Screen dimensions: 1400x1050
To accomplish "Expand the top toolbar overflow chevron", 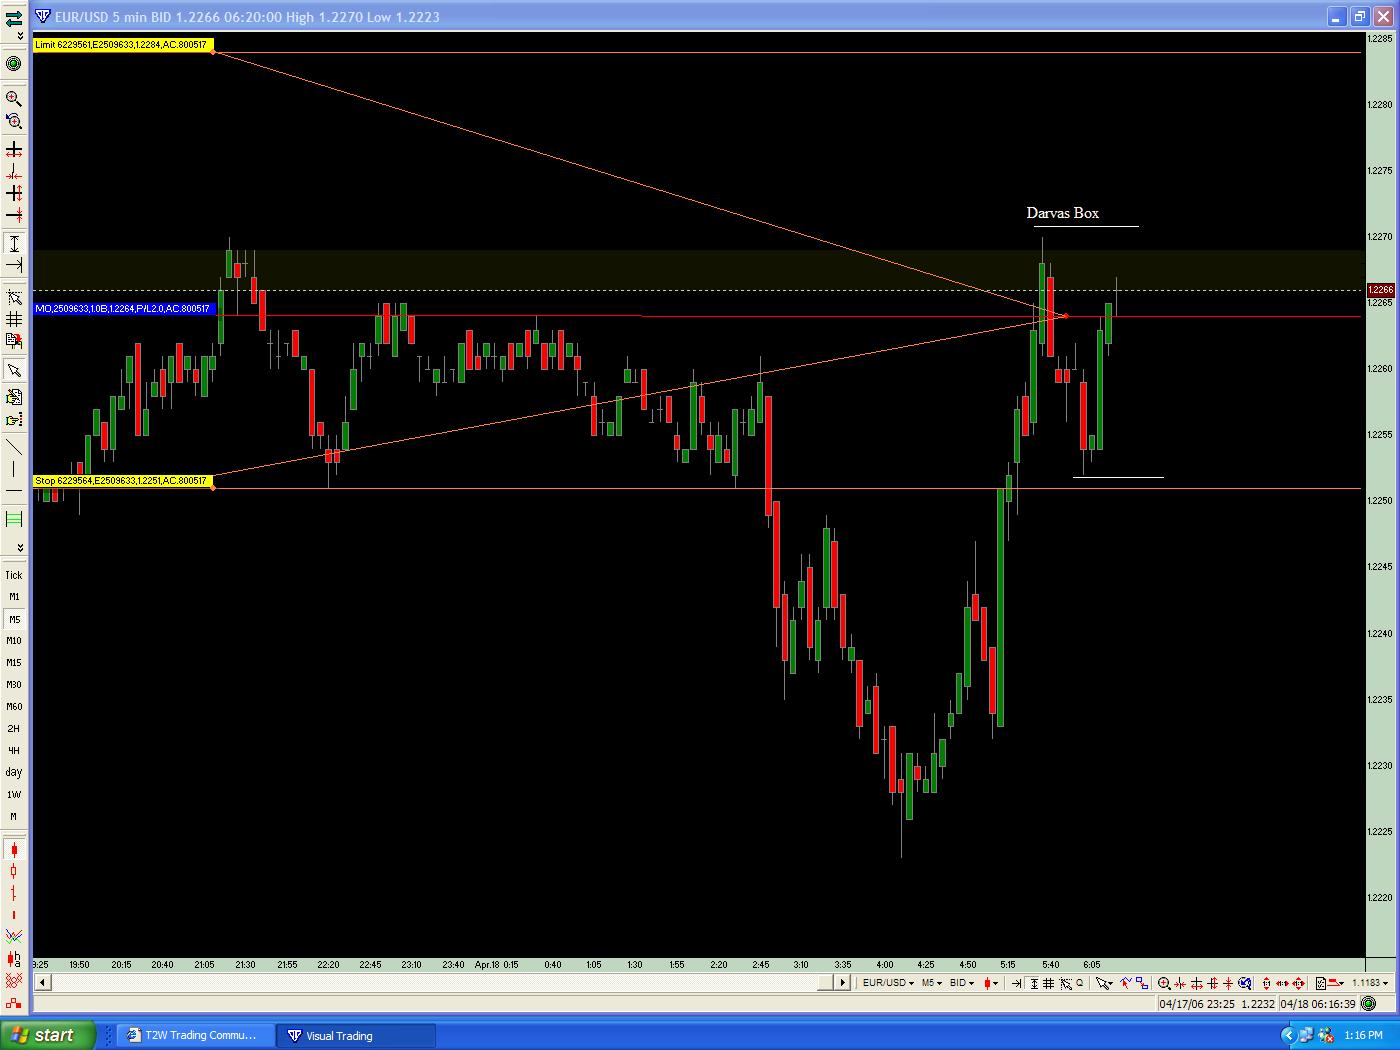I will 20,36.
